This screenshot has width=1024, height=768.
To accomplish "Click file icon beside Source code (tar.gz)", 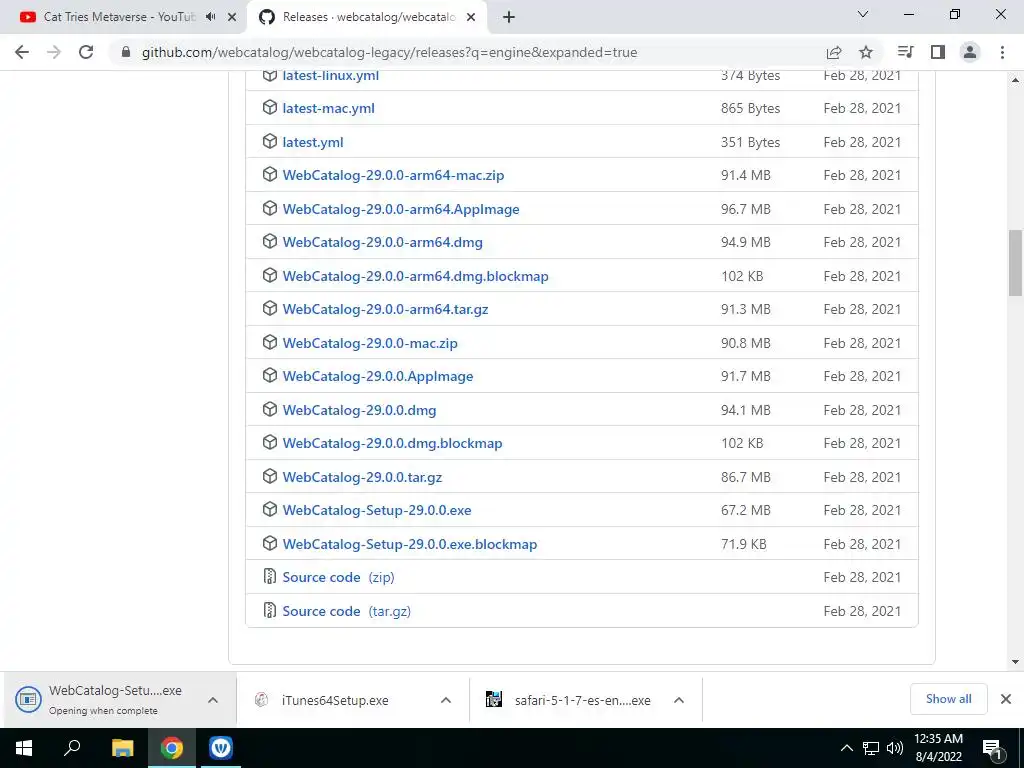I will (x=270, y=610).
